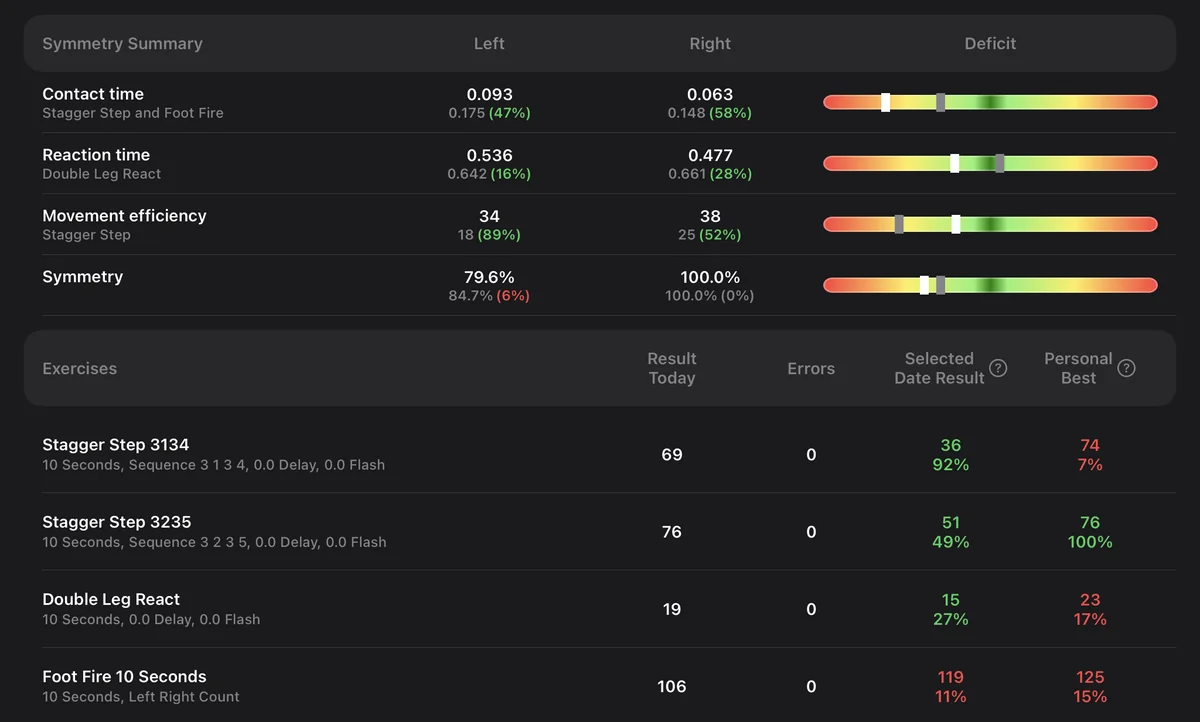
Task: Click the Contact time deficit bar
Action: [x=990, y=102]
